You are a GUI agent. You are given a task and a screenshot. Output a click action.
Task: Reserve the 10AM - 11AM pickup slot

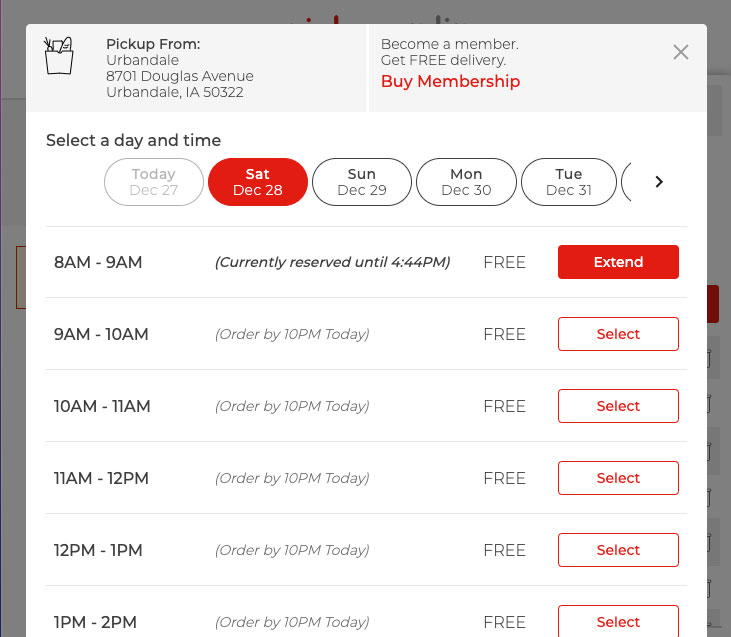618,406
